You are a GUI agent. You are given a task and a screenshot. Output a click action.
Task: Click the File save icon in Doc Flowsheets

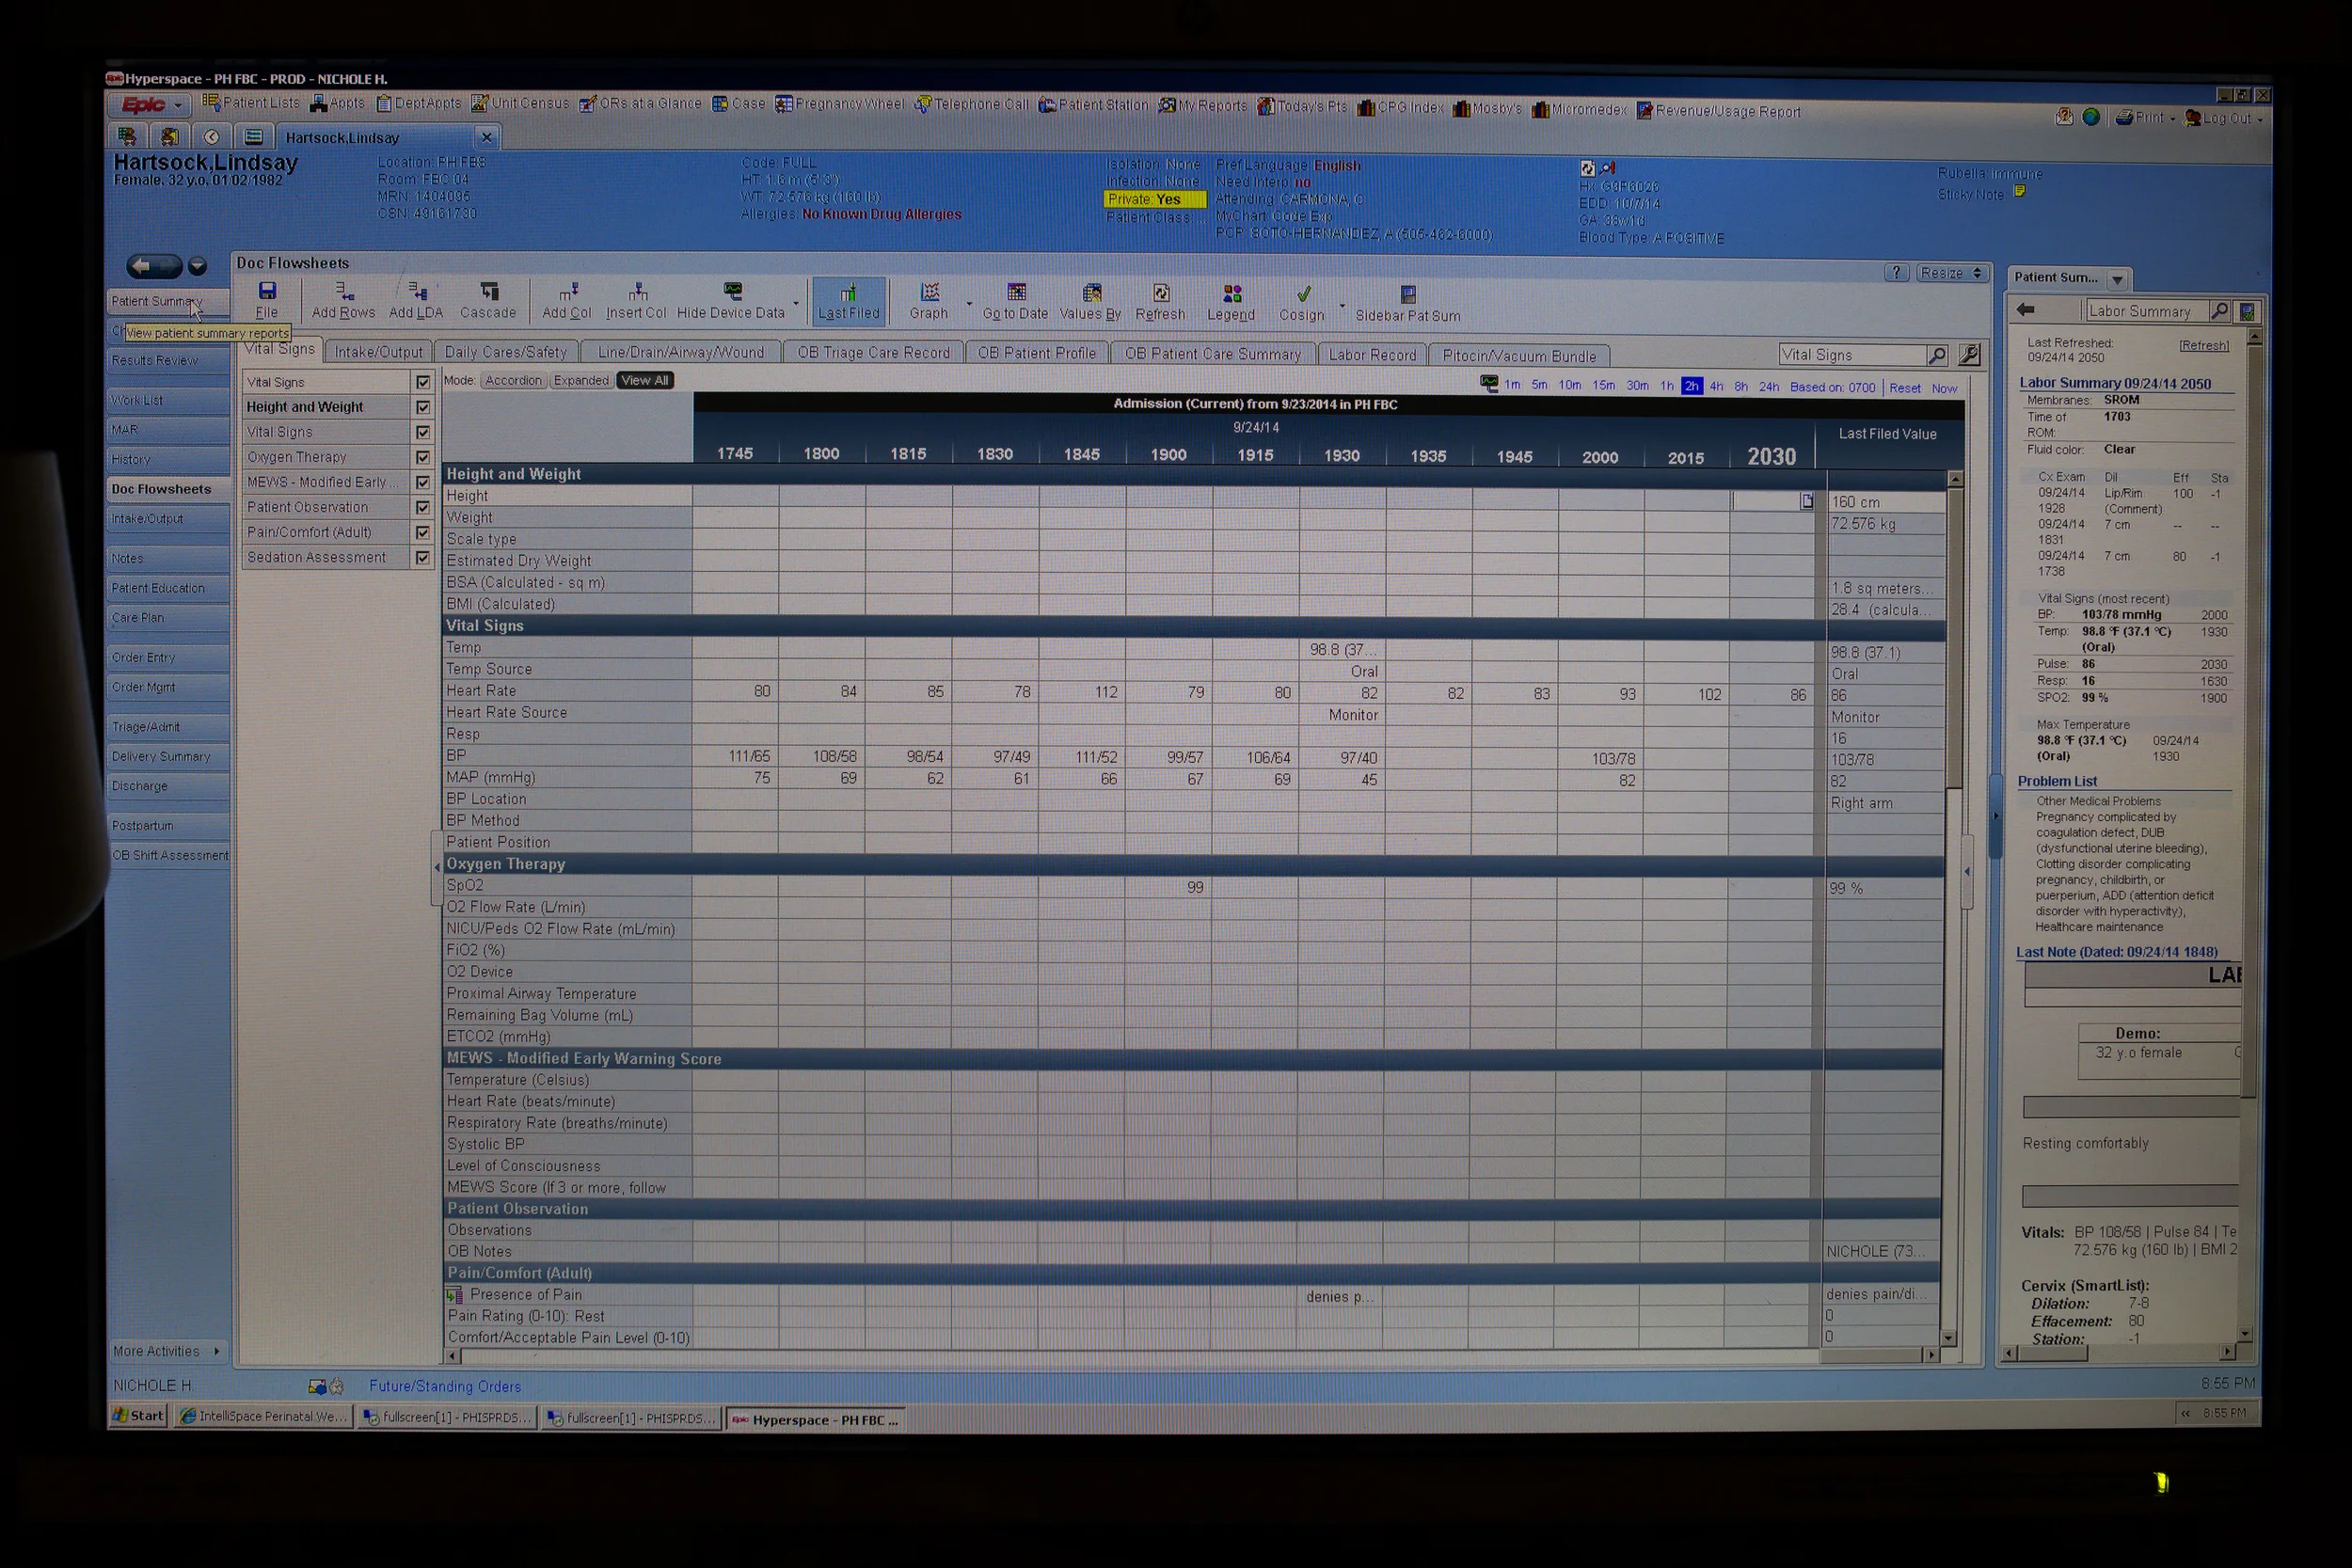[267, 292]
